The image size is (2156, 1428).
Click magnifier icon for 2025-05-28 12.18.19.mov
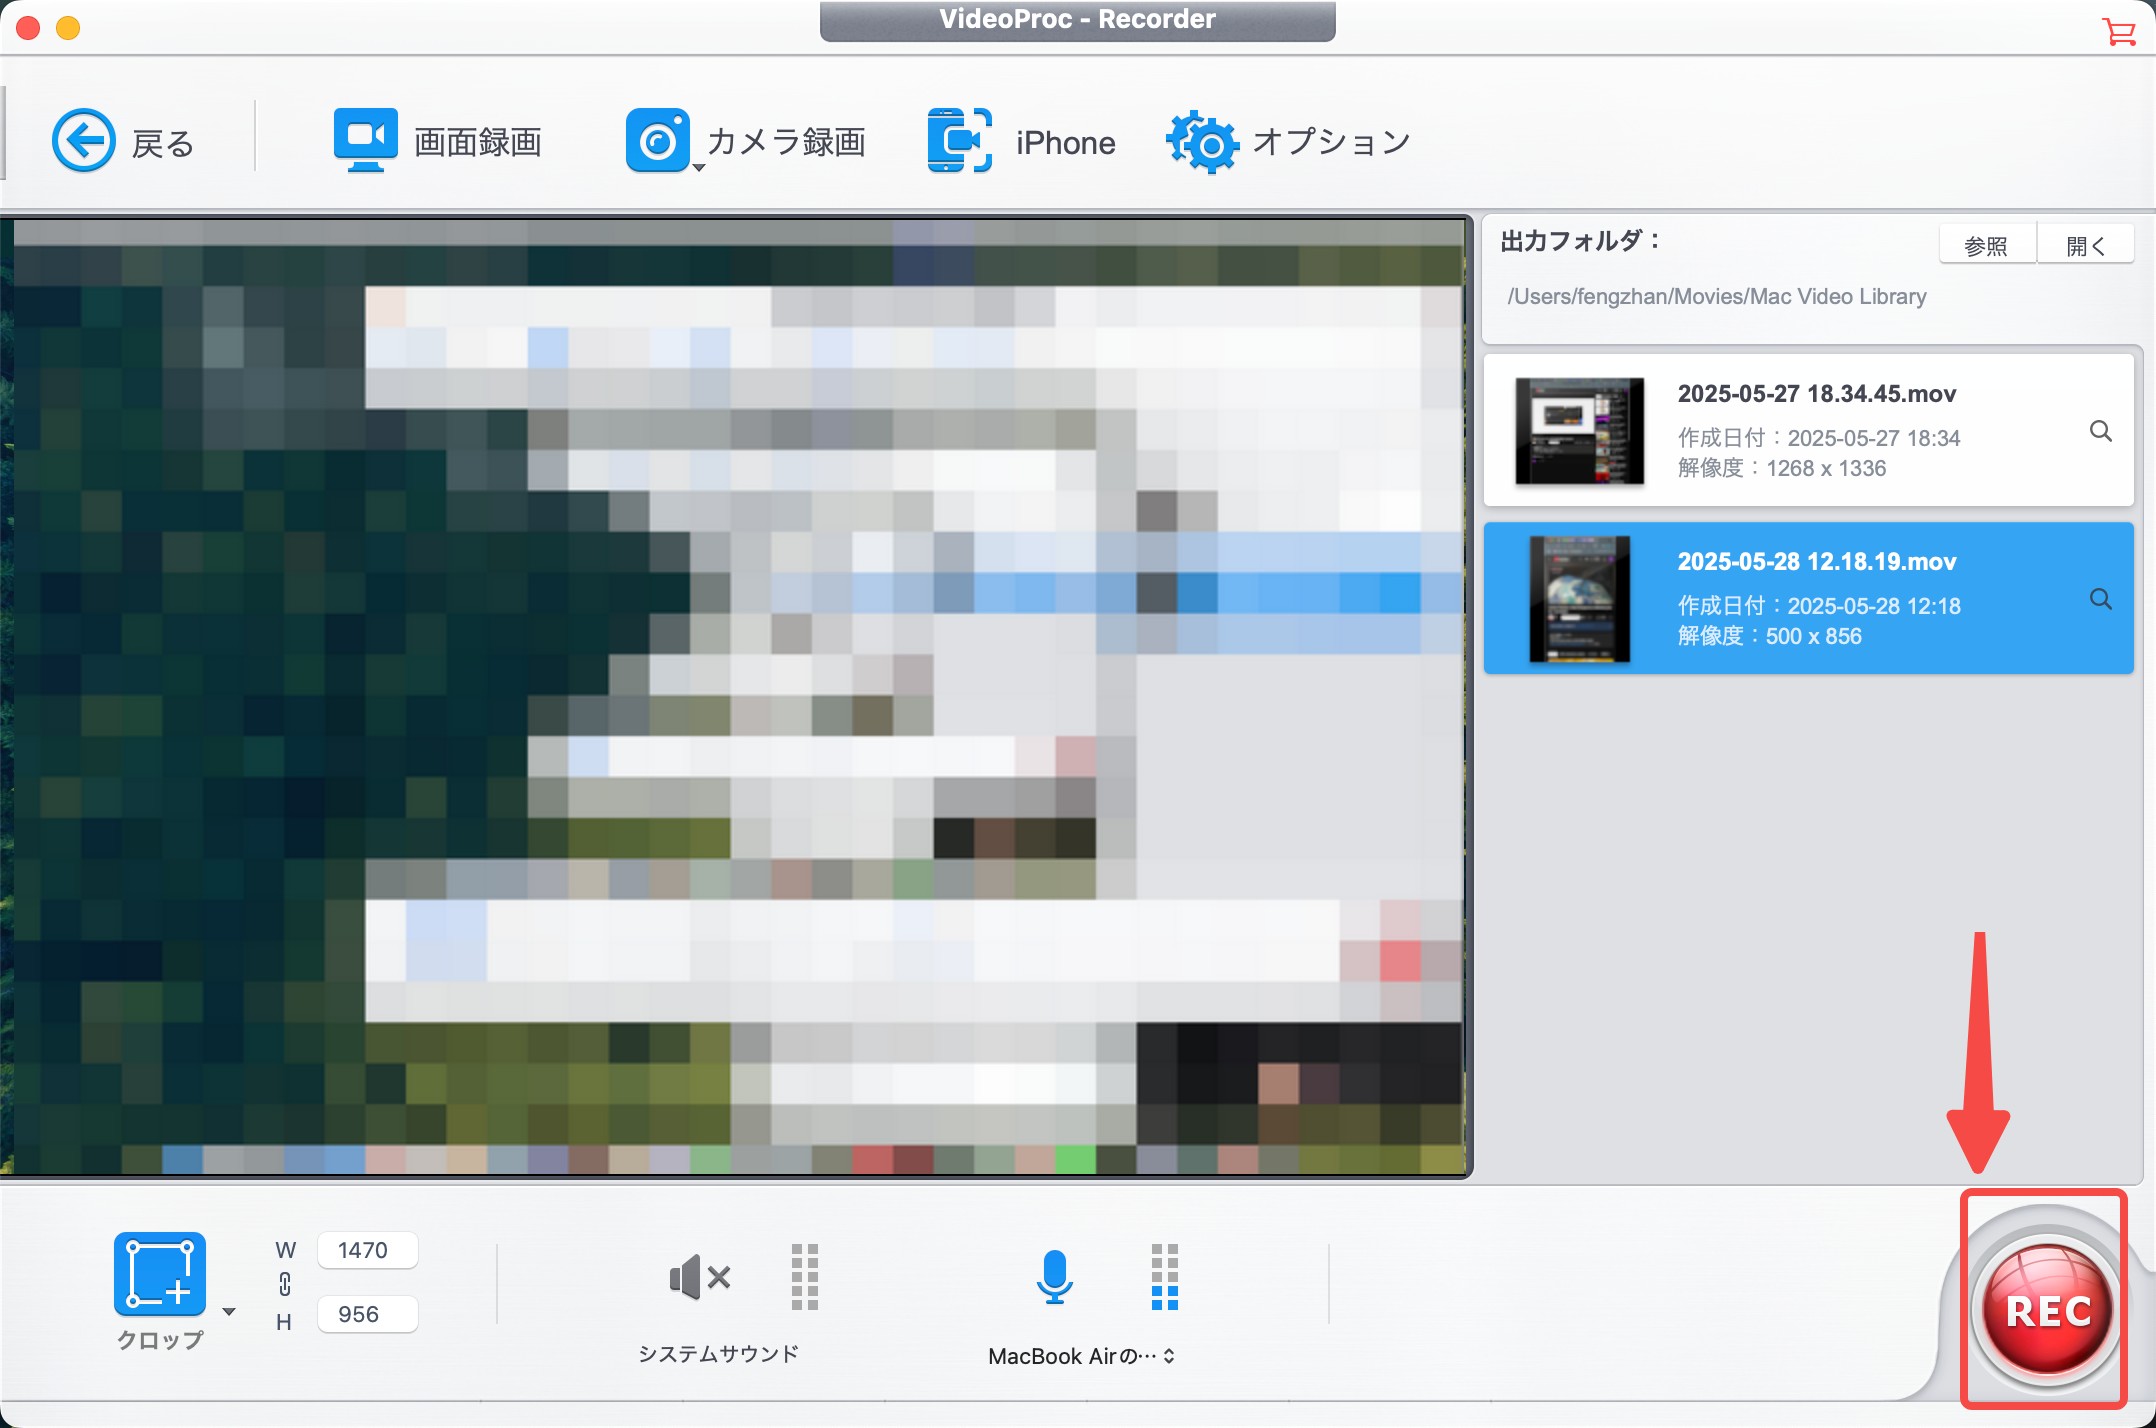[x=2101, y=599]
